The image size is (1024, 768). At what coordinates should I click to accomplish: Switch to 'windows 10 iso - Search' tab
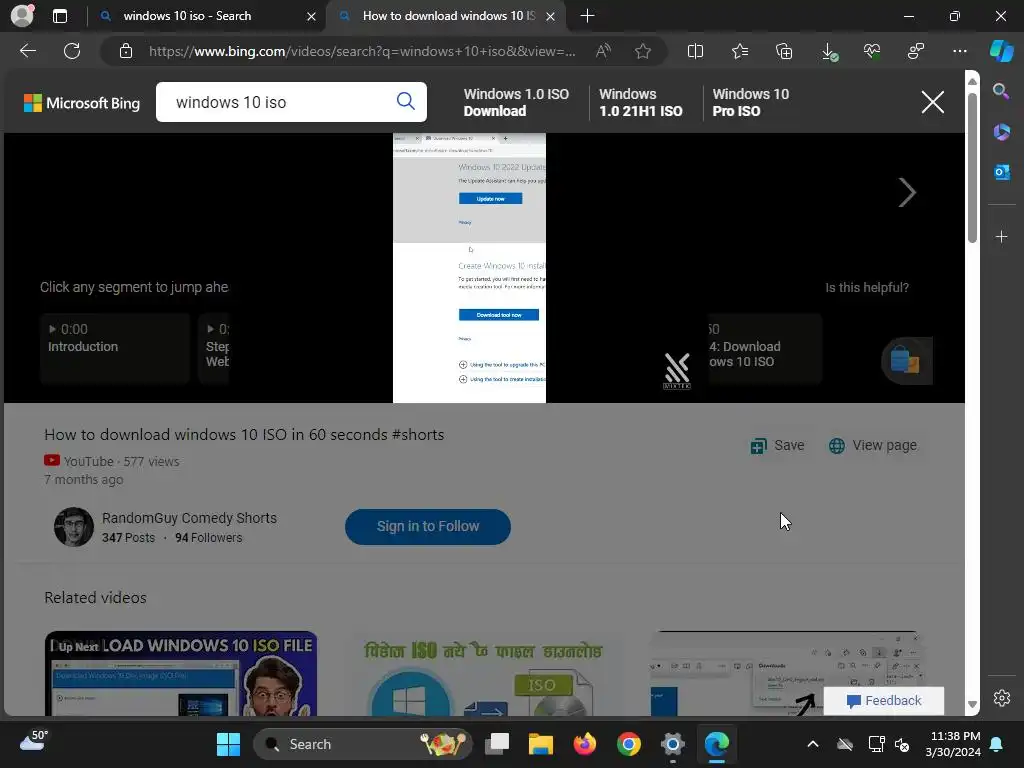187,16
